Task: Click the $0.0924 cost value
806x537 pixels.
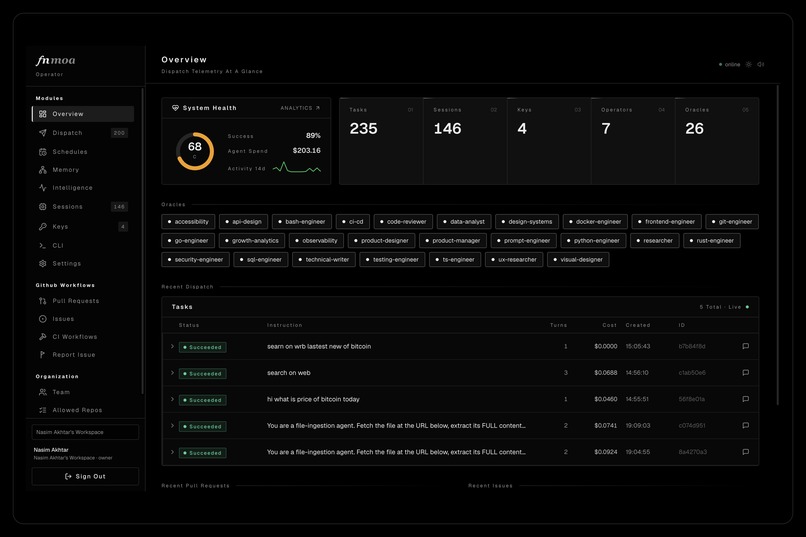Action: pyautogui.click(x=606, y=452)
